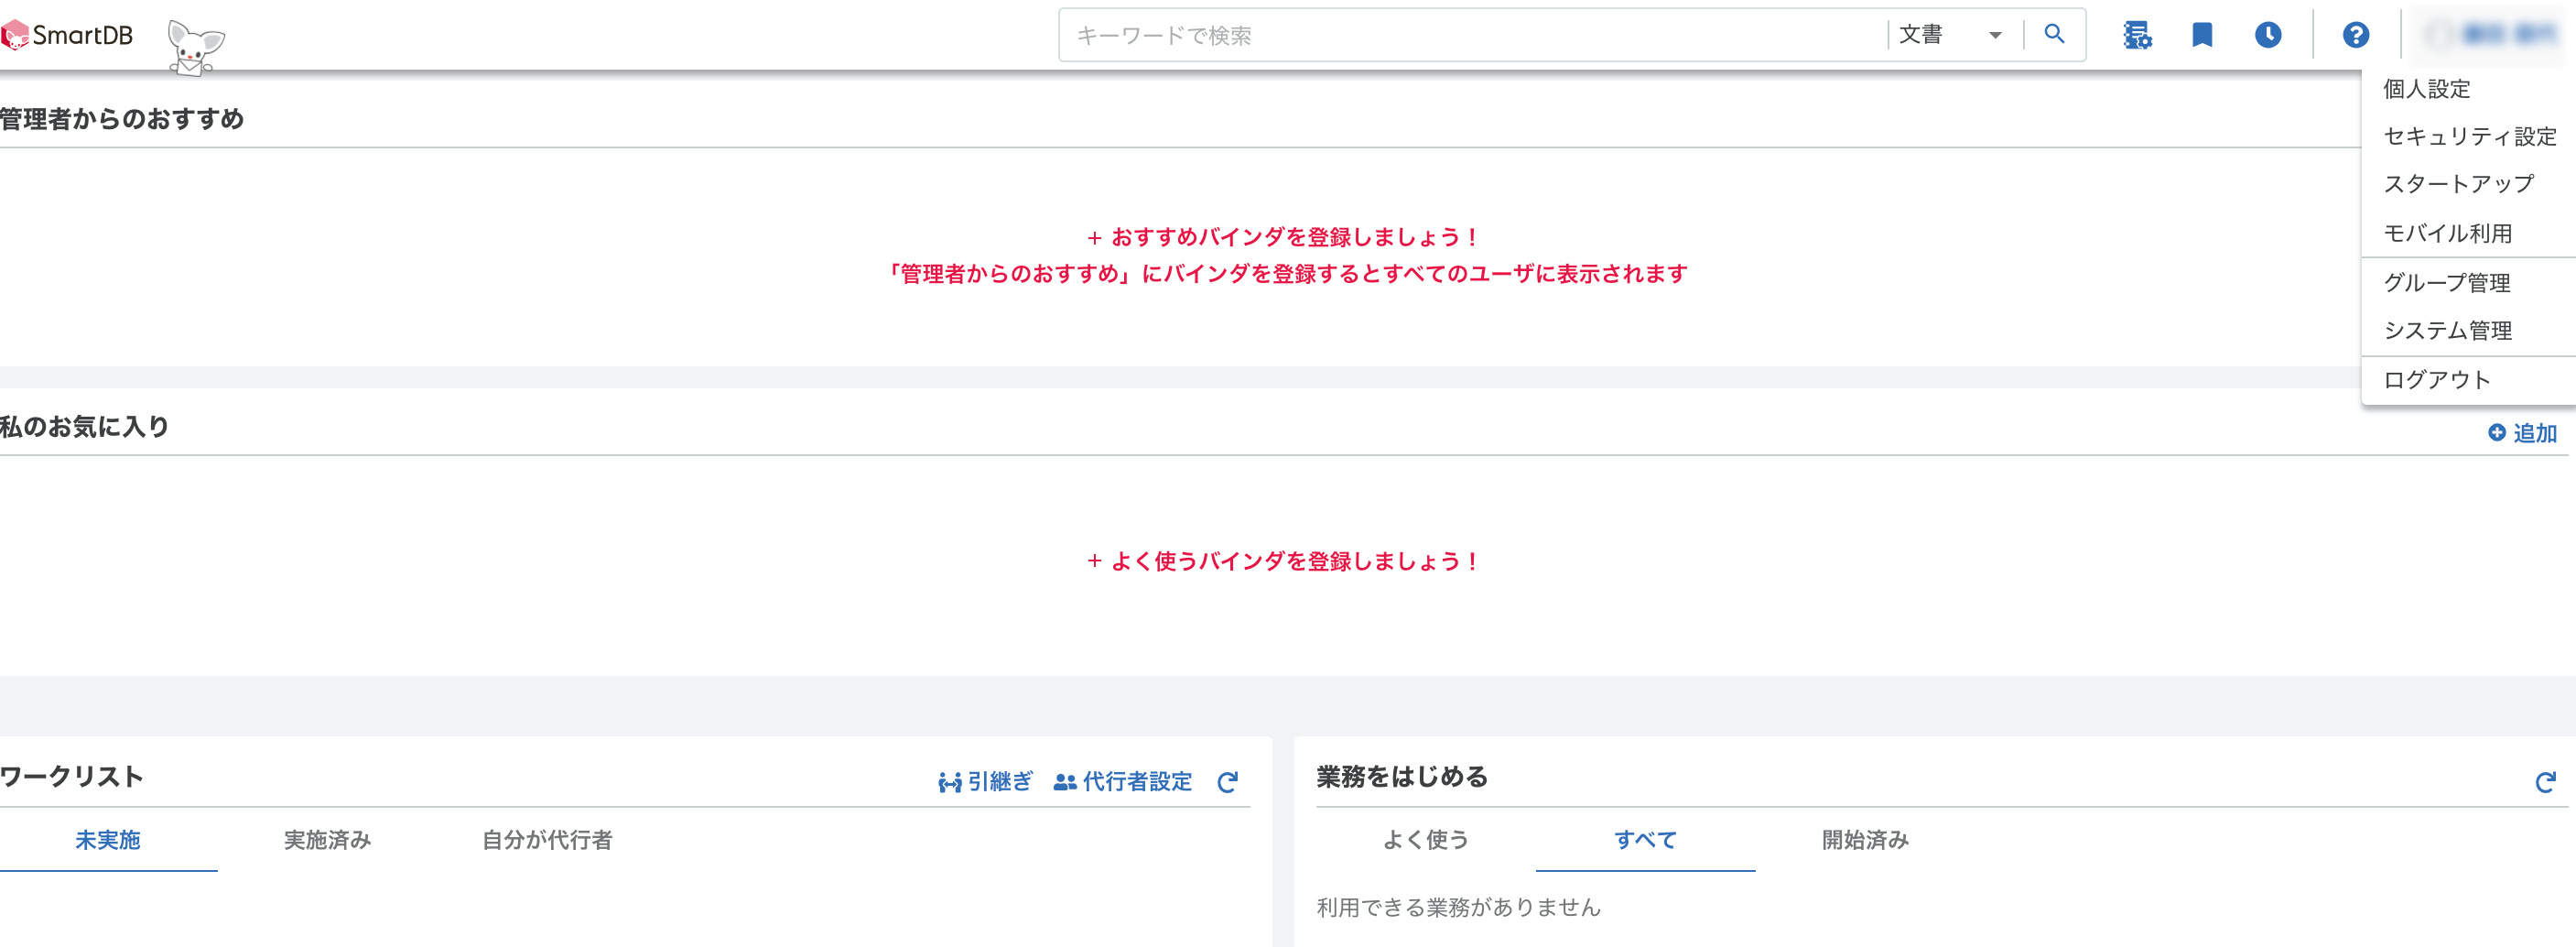Screen dimensions: 2576x947
Task: Refresh the ワークリスト panel
Action: [1228, 782]
